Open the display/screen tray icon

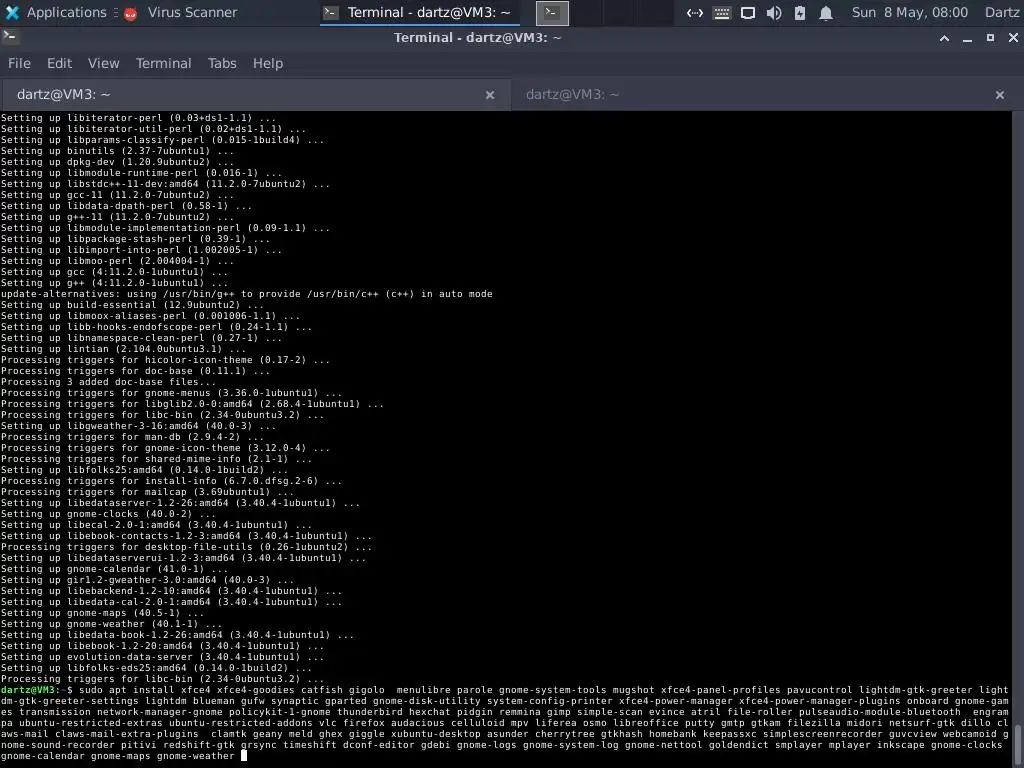[748, 12]
